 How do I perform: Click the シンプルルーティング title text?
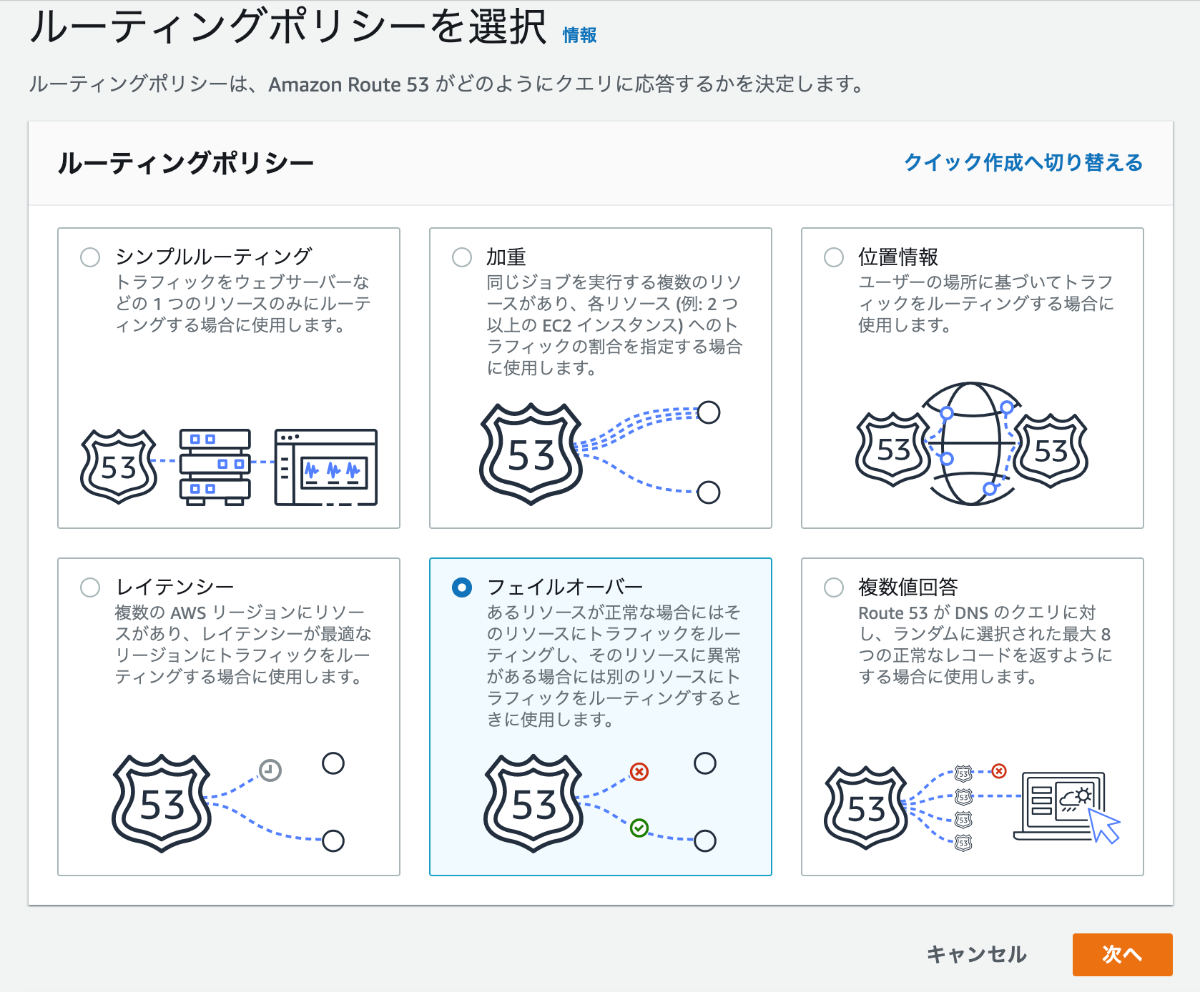tap(214, 256)
